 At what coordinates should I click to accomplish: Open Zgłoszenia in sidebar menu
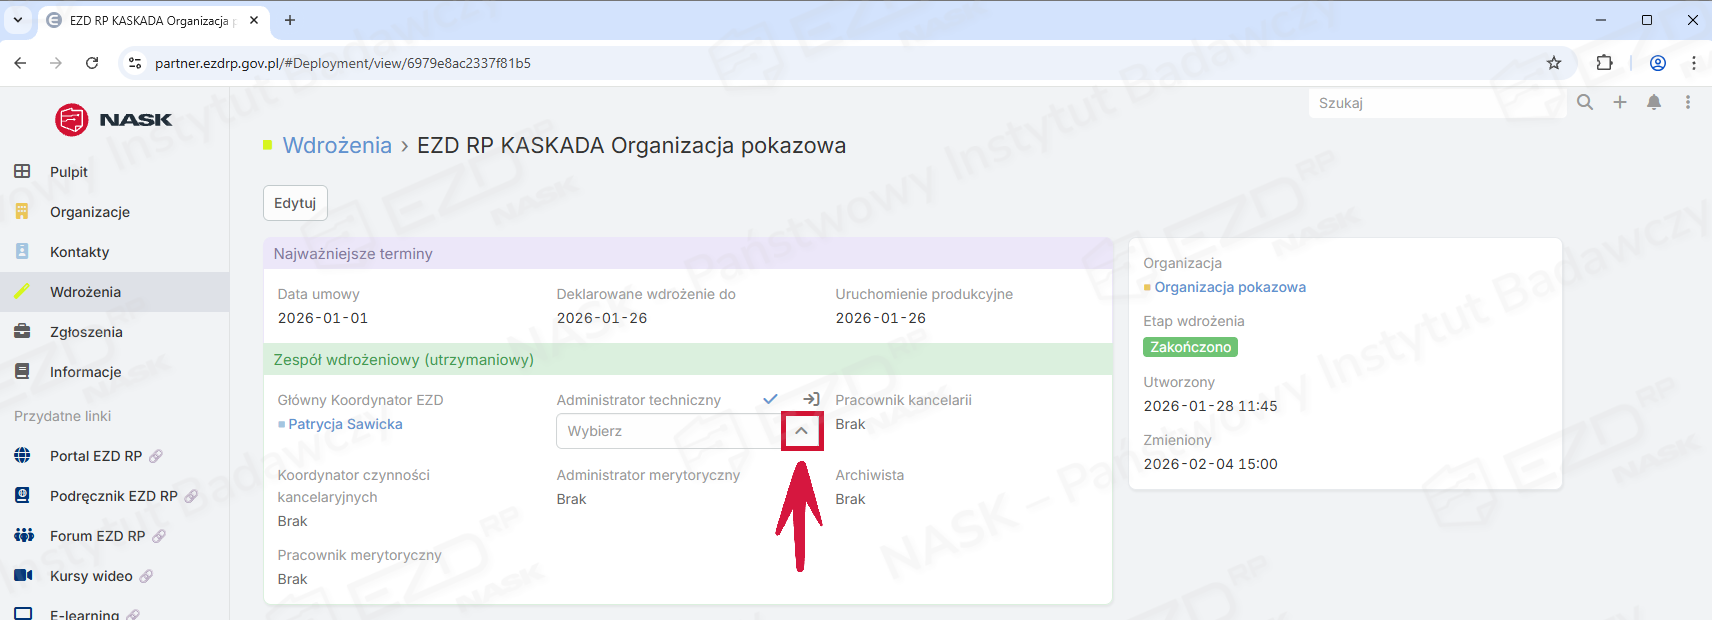(86, 332)
